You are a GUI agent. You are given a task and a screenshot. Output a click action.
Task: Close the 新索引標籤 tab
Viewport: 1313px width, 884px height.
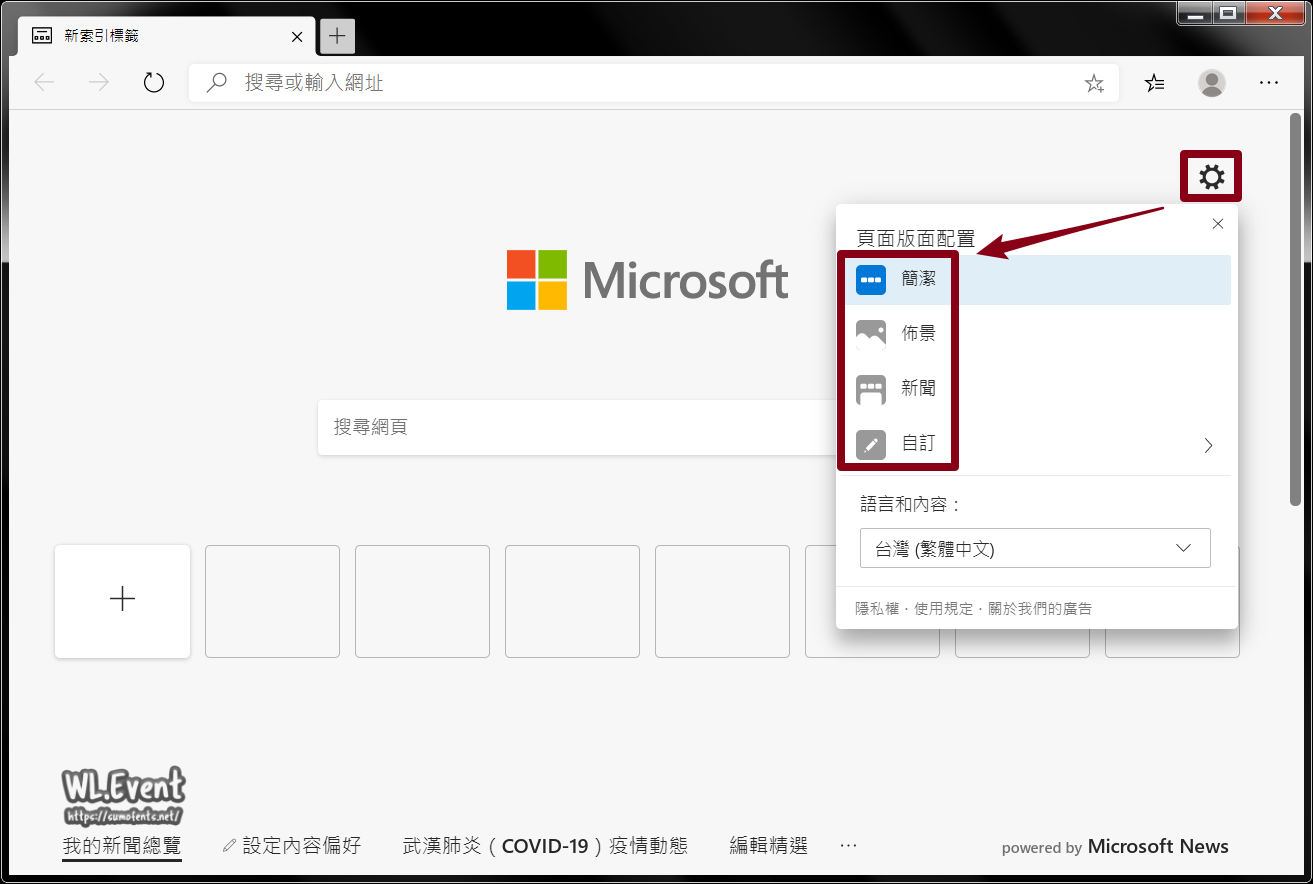[297, 37]
